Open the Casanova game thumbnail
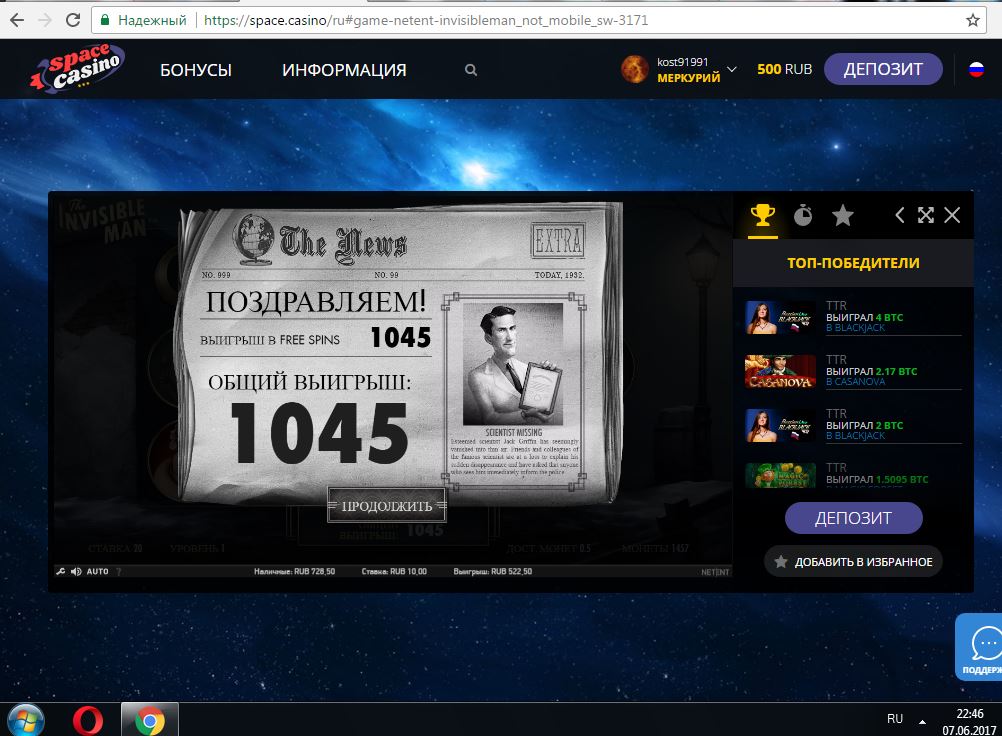 point(780,372)
